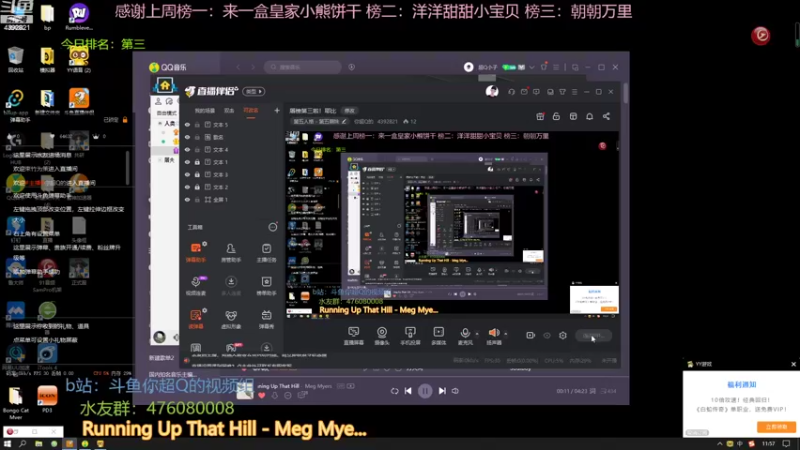Open the mail icon with red dot
800x450 pixels.
tap(524, 92)
